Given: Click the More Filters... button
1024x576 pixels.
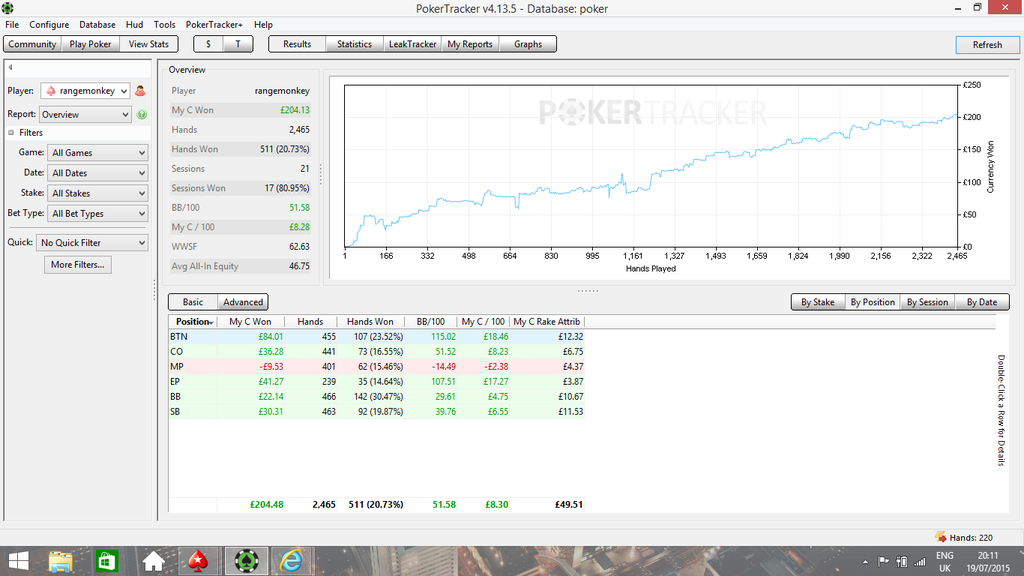Looking at the screenshot, I should click(78, 264).
